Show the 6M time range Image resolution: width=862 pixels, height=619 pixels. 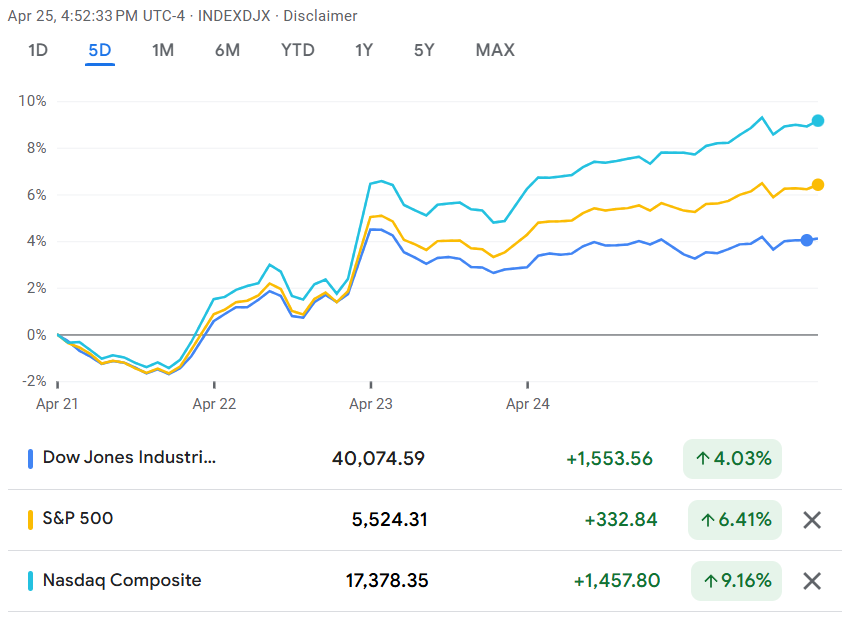coord(227,51)
